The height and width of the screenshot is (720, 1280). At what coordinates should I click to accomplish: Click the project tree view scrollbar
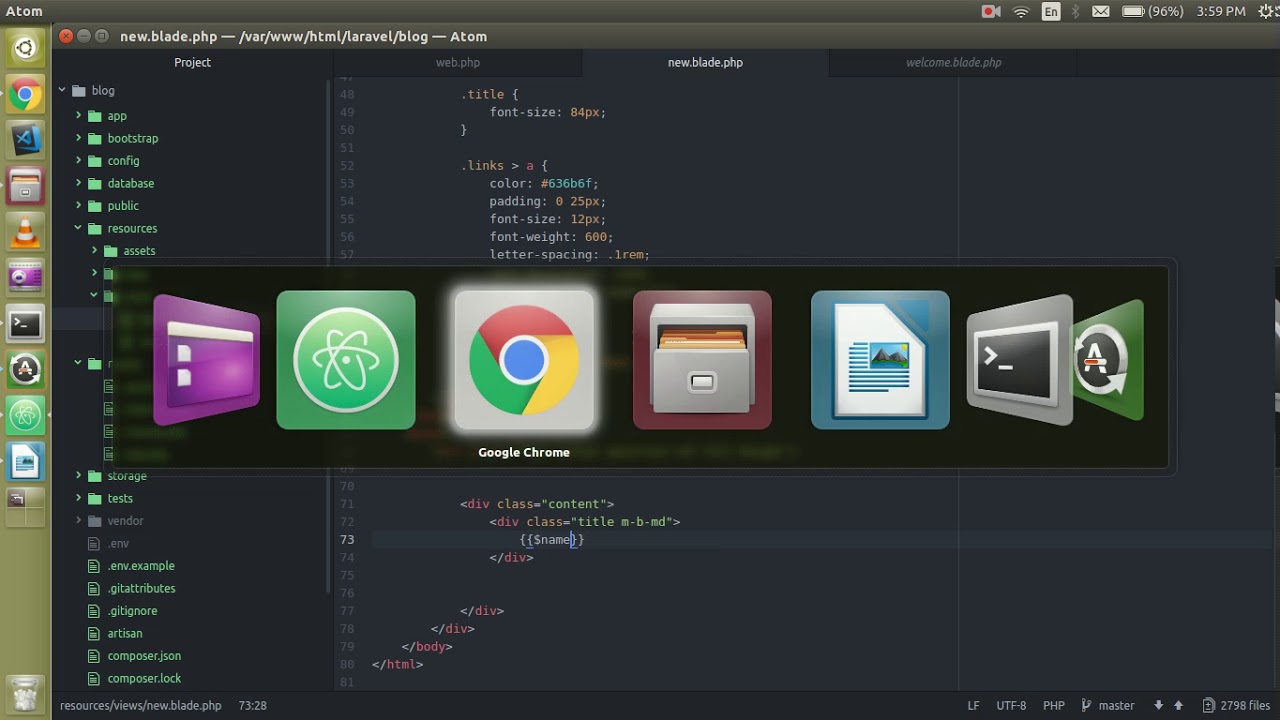(329, 335)
